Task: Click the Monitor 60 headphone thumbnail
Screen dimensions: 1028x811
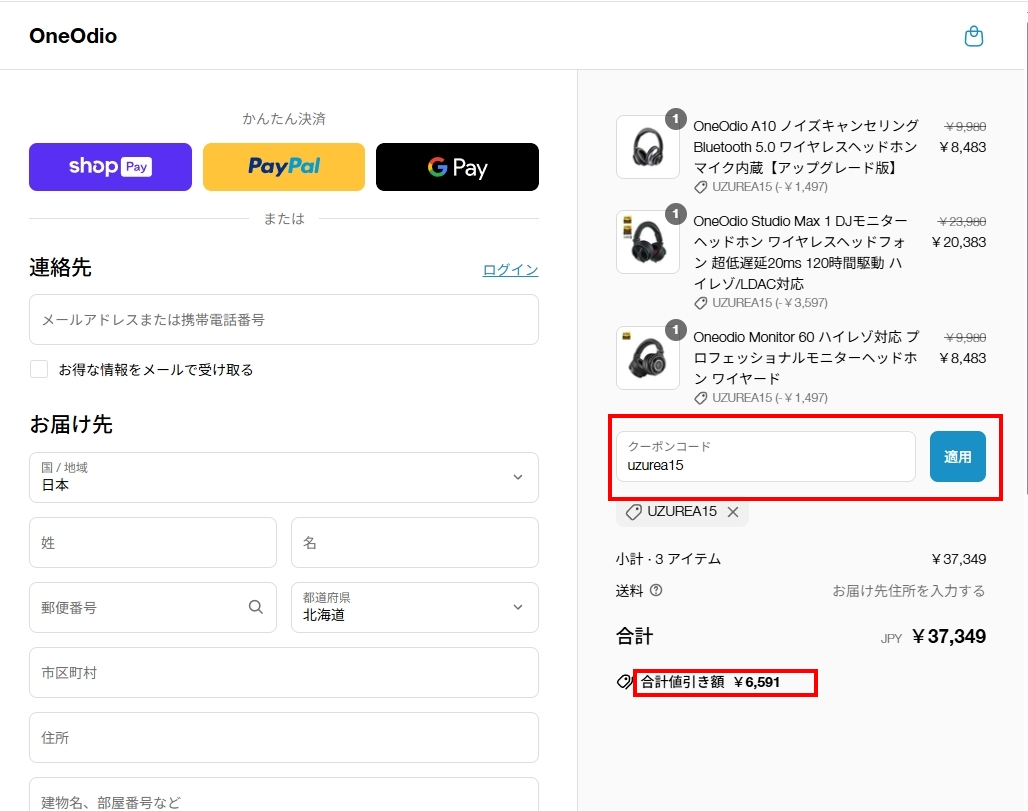Action: 648,358
